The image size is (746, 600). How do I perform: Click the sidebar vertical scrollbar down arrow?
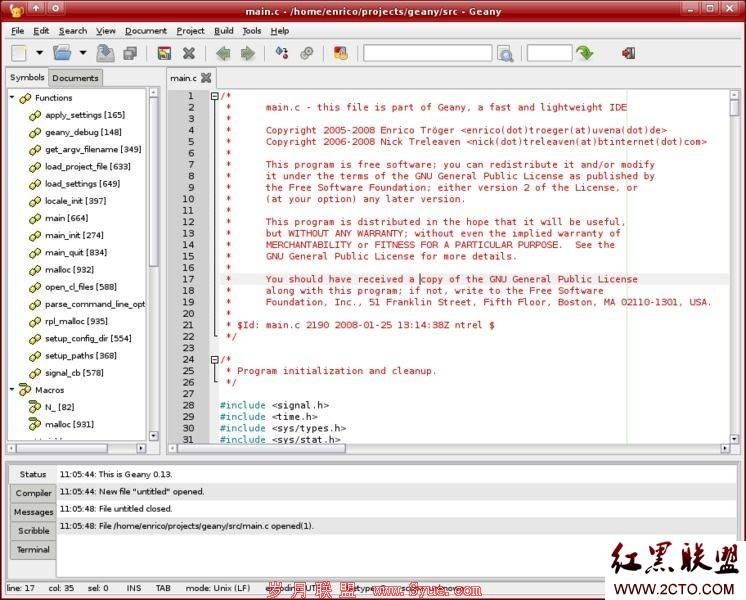tap(153, 435)
